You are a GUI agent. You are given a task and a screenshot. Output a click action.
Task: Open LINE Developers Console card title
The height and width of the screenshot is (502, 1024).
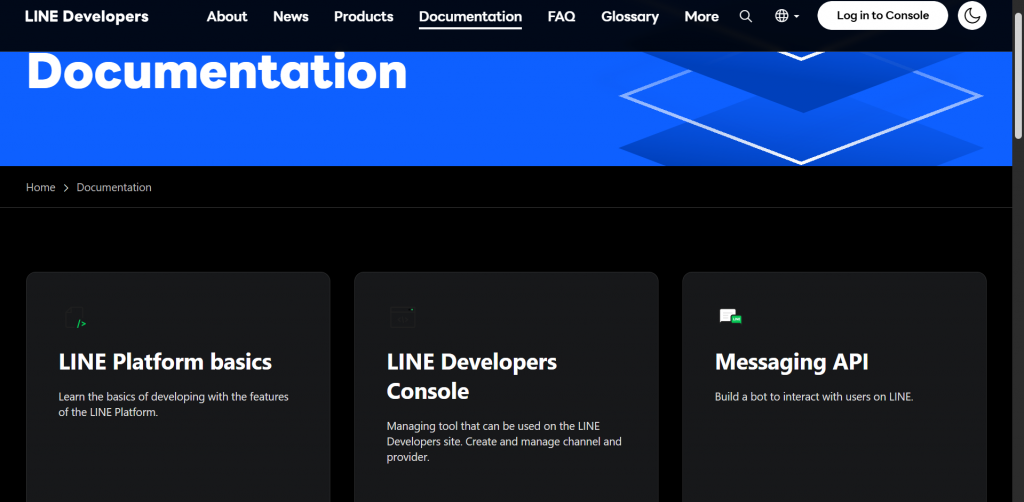[472, 376]
